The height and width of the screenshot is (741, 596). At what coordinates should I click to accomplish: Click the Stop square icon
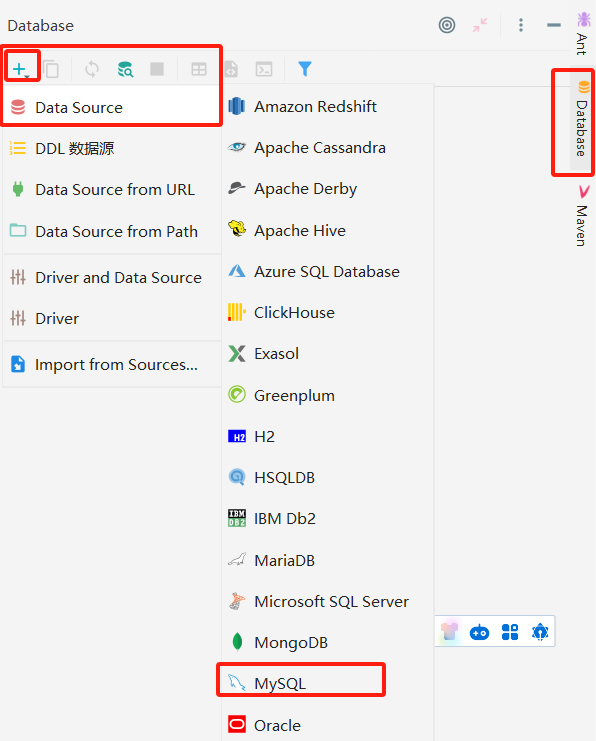pyautogui.click(x=157, y=69)
